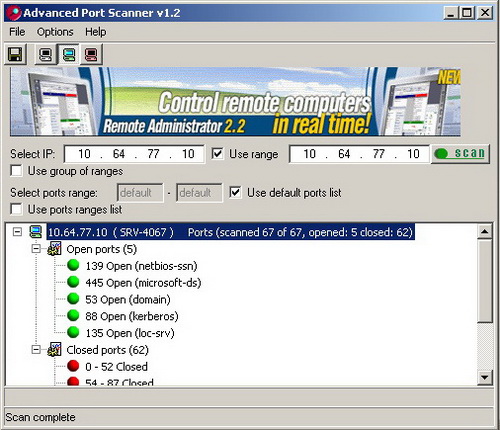Click the green dot for port 445
This screenshot has height=430, width=500.
click(73, 282)
